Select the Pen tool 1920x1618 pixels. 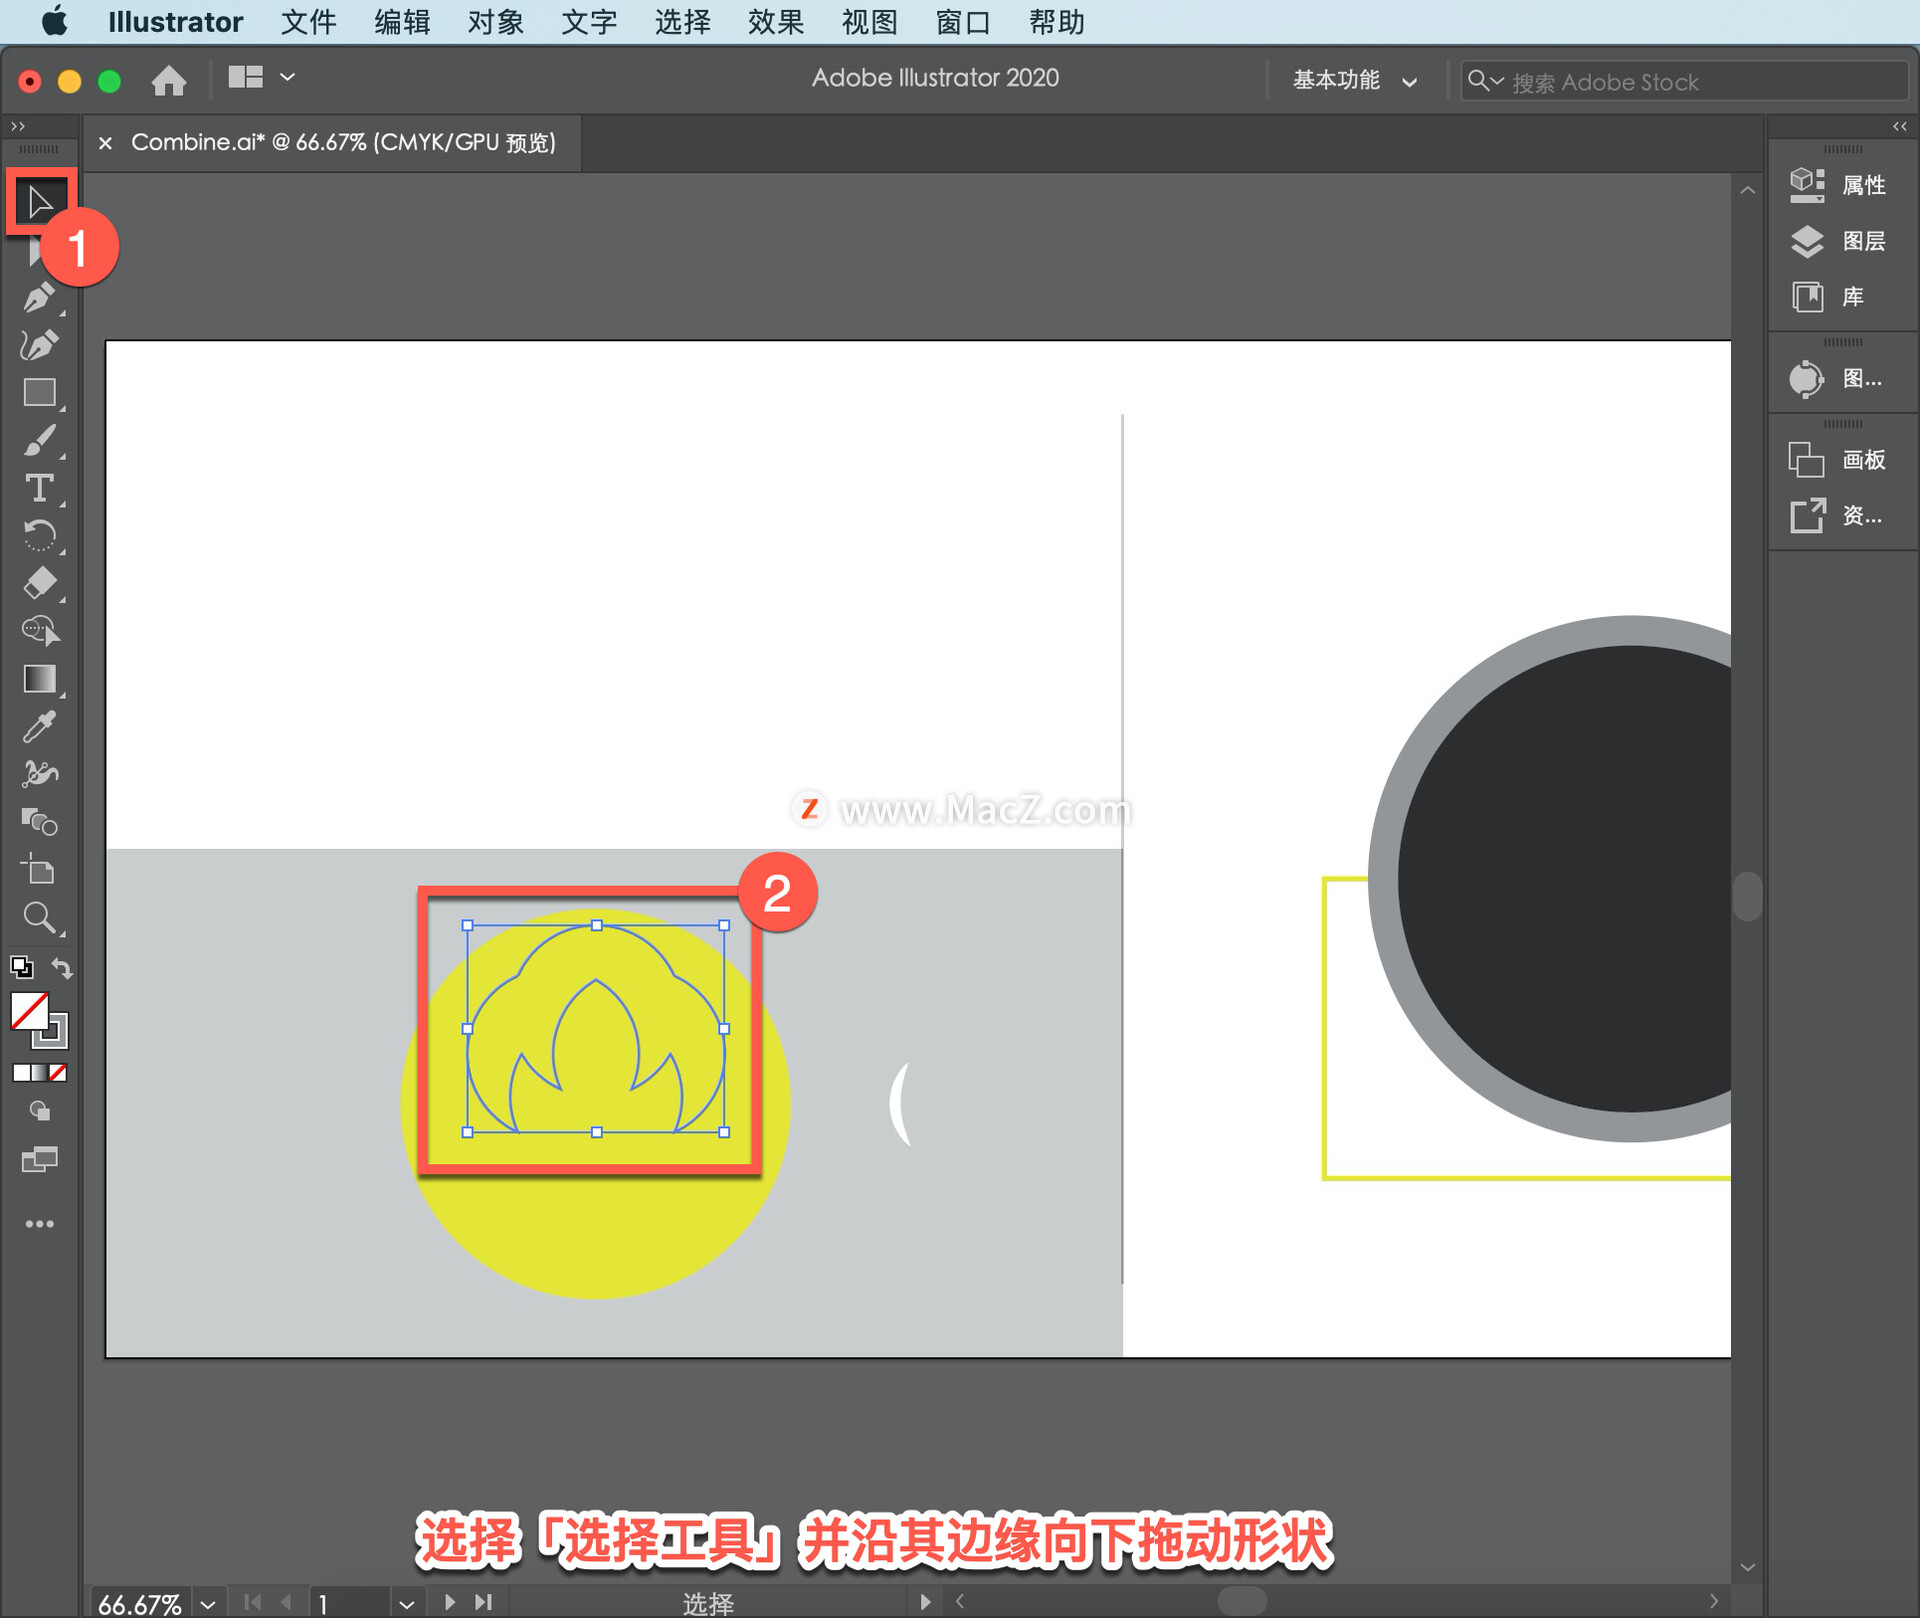(x=40, y=297)
